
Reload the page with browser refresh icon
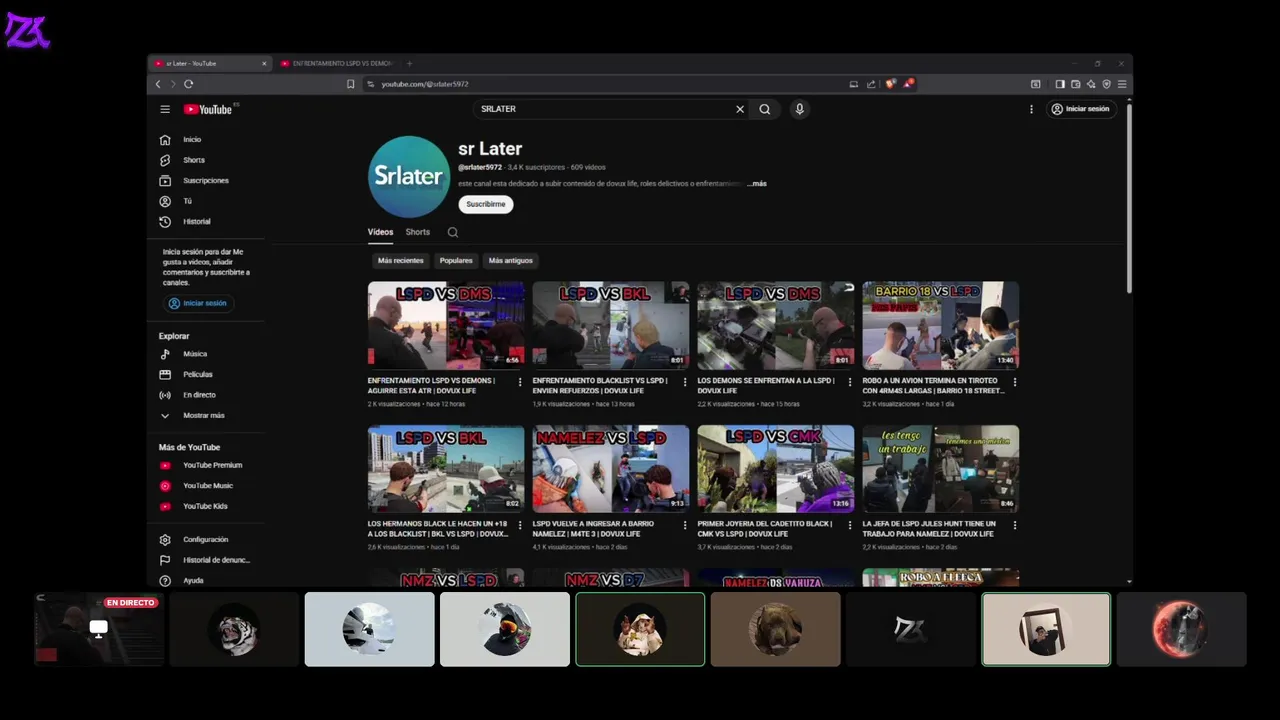[189, 84]
